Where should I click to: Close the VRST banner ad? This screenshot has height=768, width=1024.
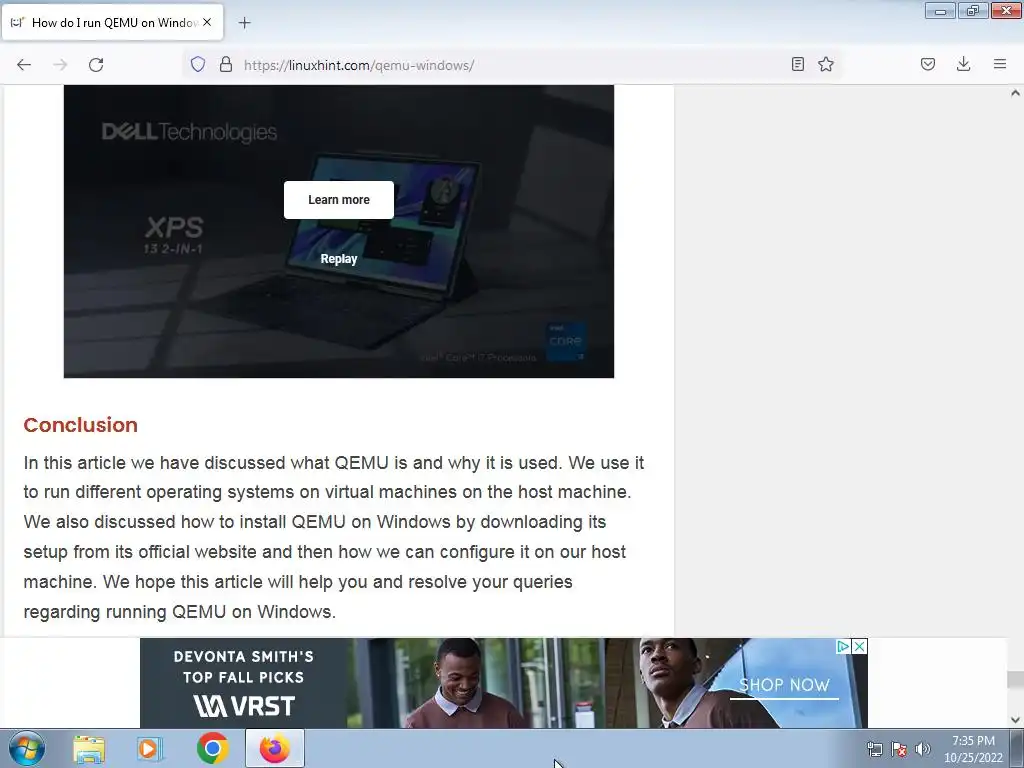[860, 647]
